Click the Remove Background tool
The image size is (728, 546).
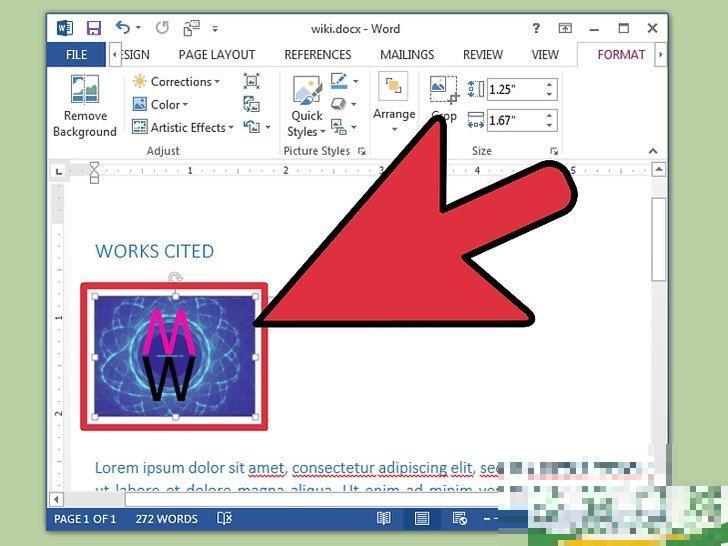(x=84, y=106)
